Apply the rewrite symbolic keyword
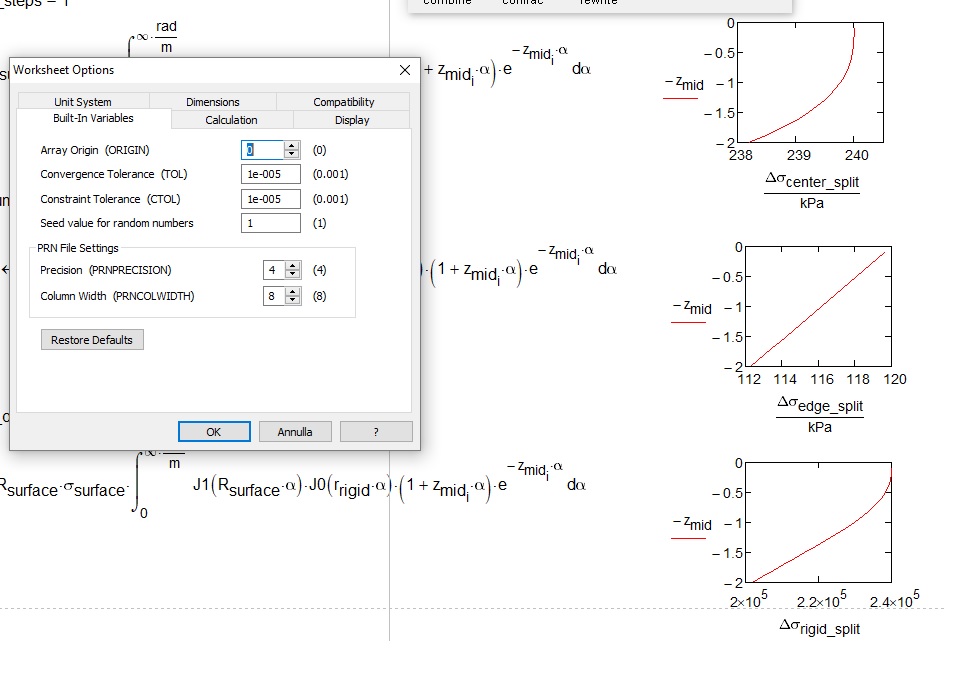Screen dimensions: 960x690 (597, 3)
